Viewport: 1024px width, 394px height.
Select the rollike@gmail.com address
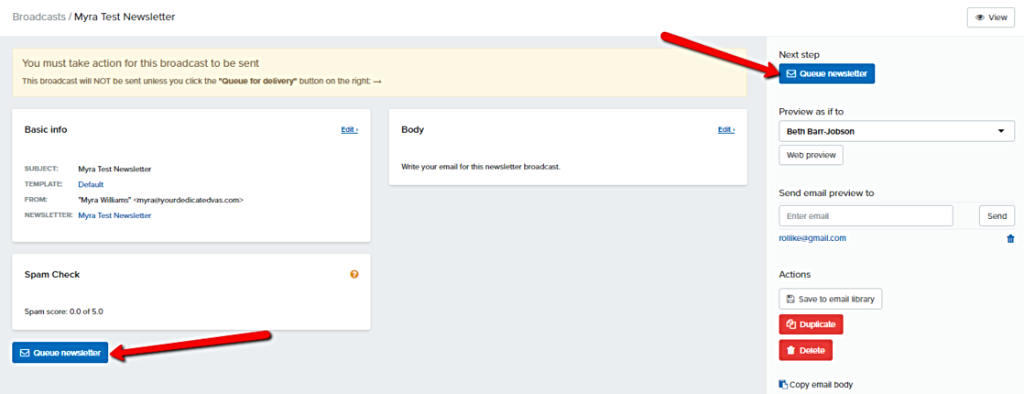click(812, 238)
